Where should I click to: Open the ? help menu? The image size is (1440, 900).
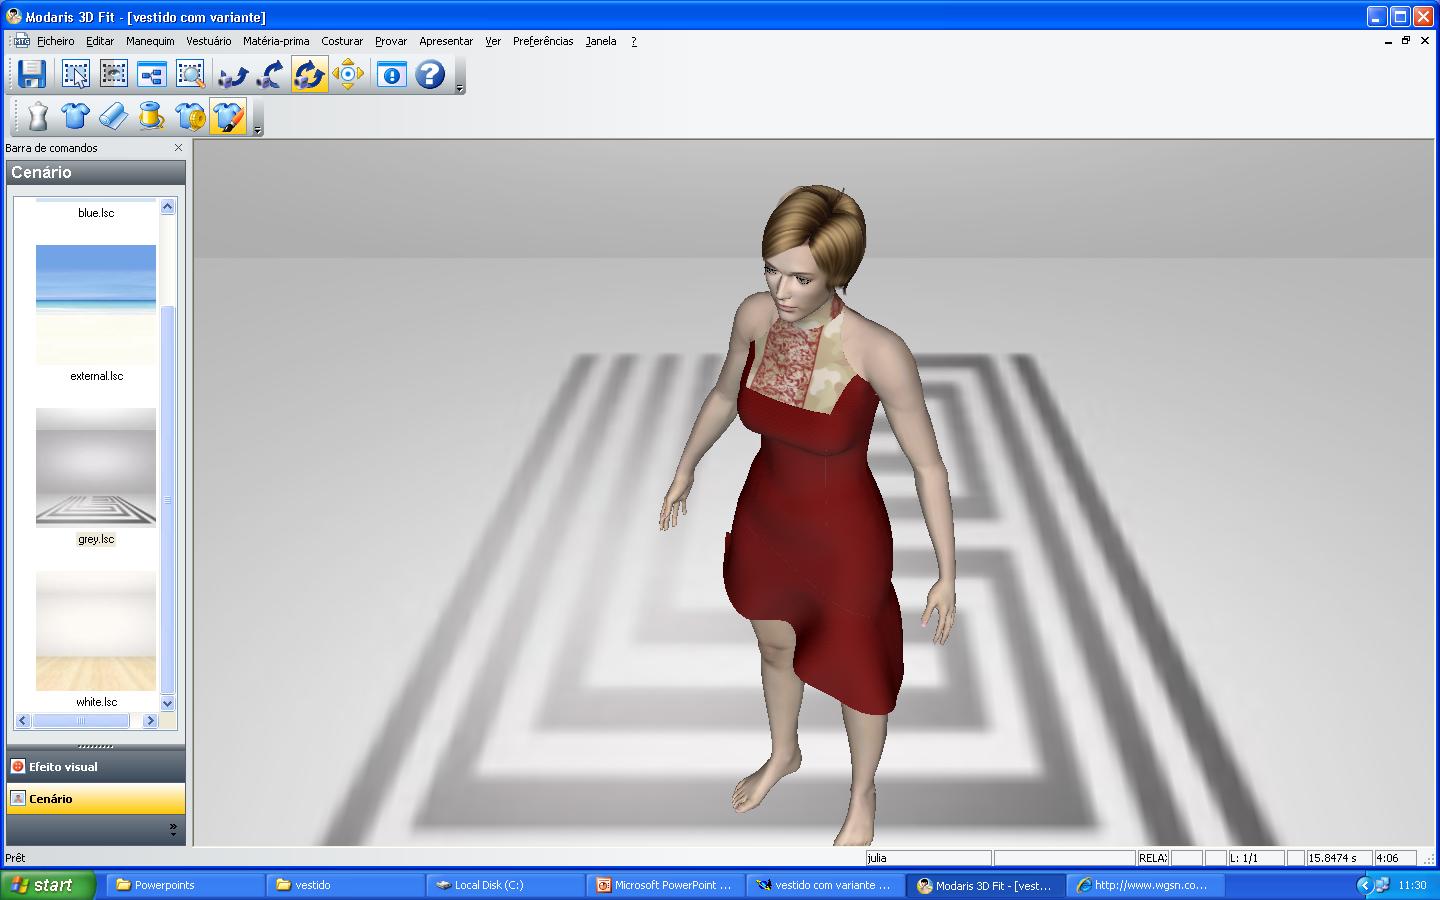tap(633, 41)
